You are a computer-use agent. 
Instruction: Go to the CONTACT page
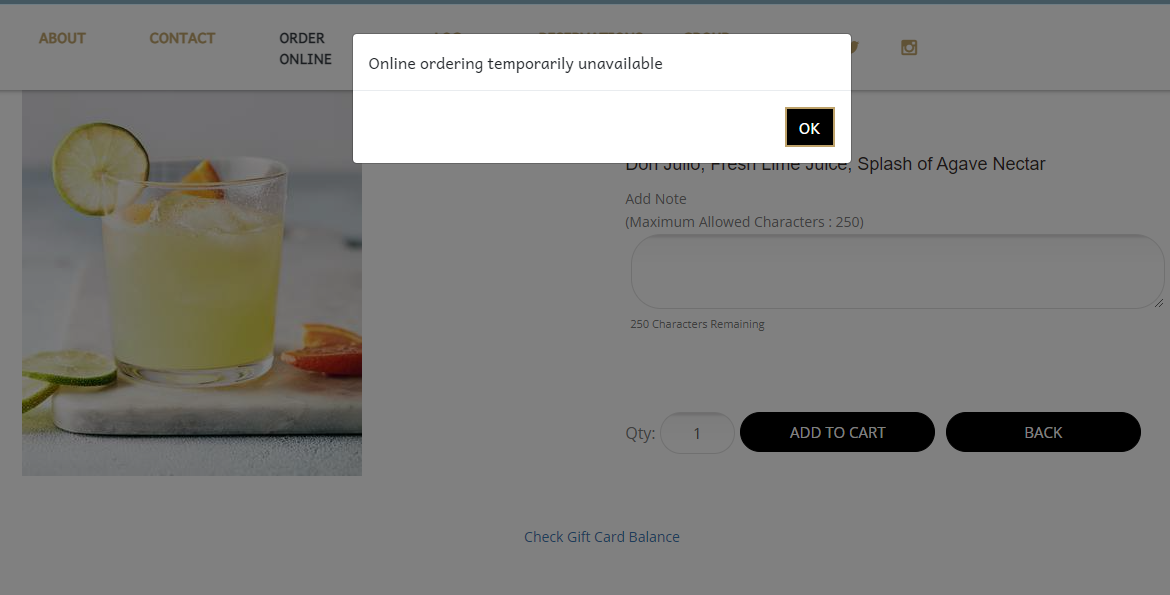click(182, 38)
